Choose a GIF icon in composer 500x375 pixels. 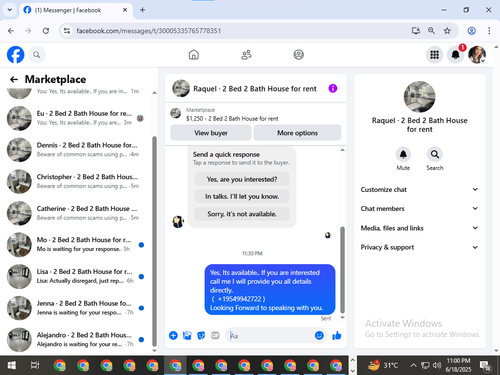pyautogui.click(x=215, y=335)
